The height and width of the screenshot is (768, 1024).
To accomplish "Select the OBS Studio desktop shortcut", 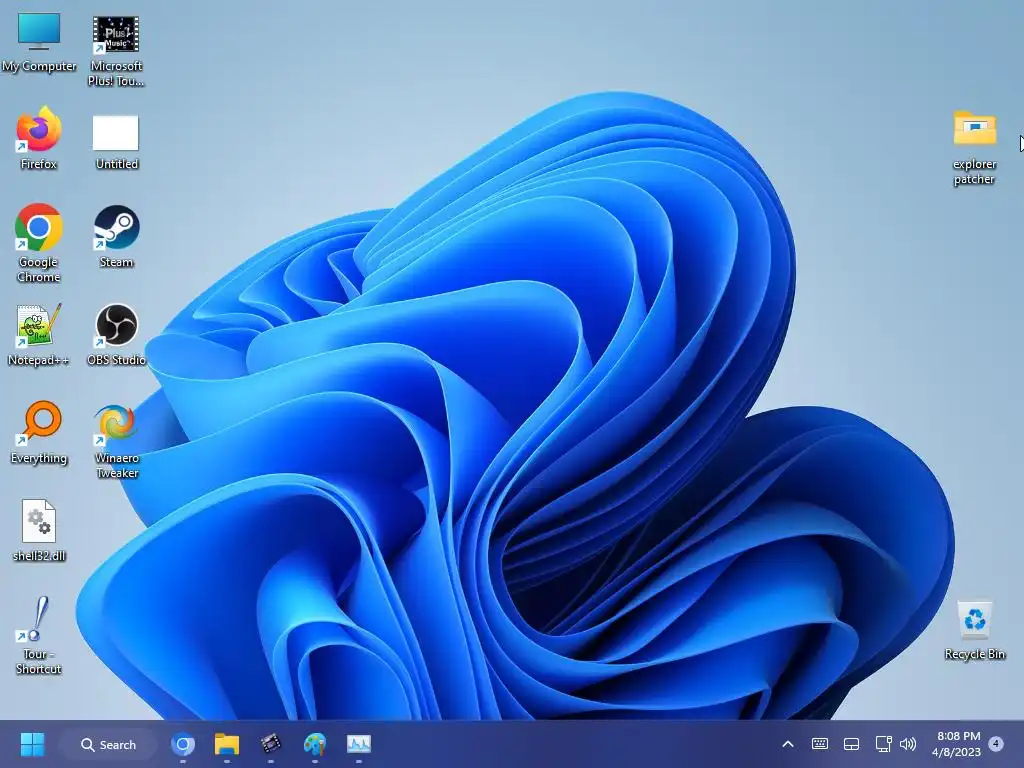I will 116,334.
